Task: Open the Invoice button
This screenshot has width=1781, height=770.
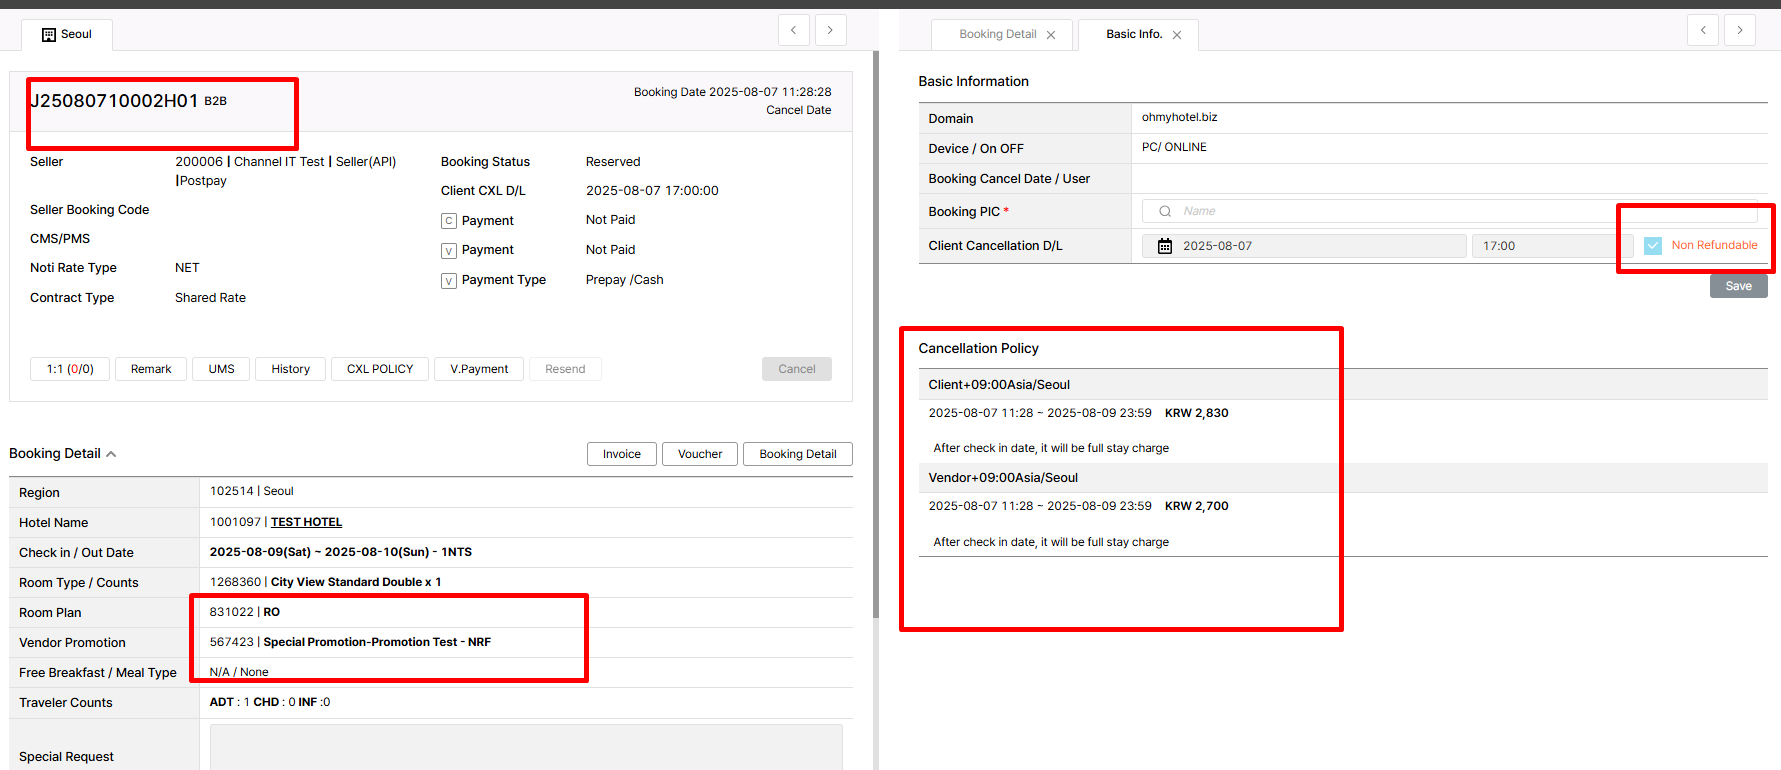Action: point(622,454)
